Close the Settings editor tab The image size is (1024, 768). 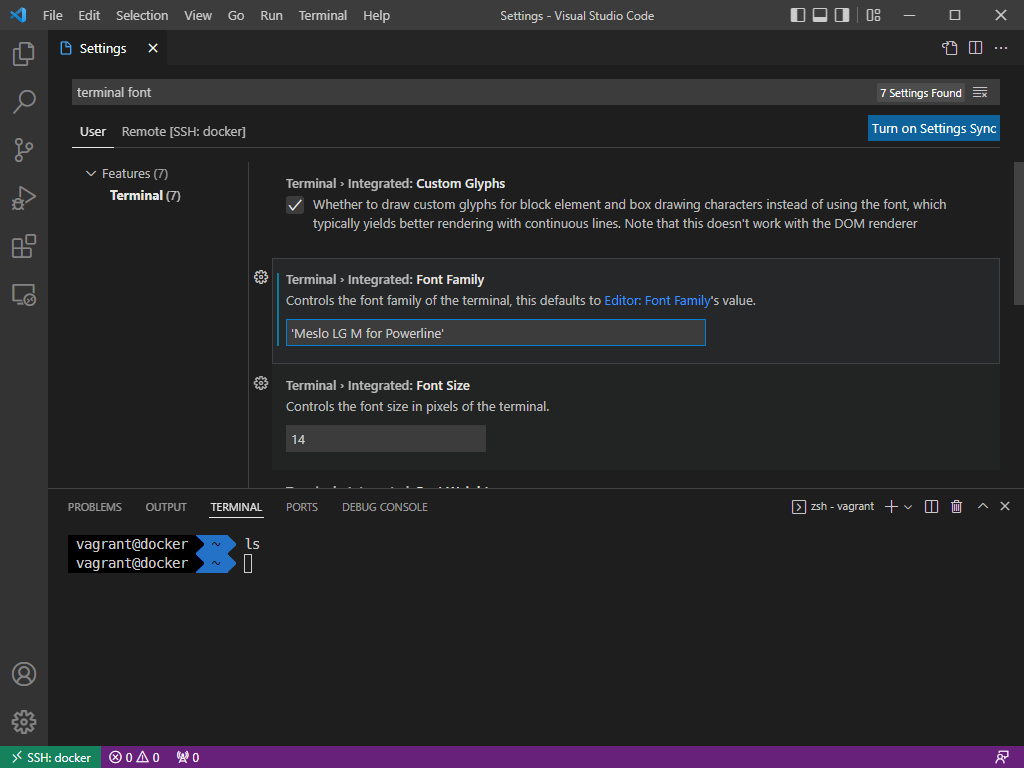coord(153,48)
